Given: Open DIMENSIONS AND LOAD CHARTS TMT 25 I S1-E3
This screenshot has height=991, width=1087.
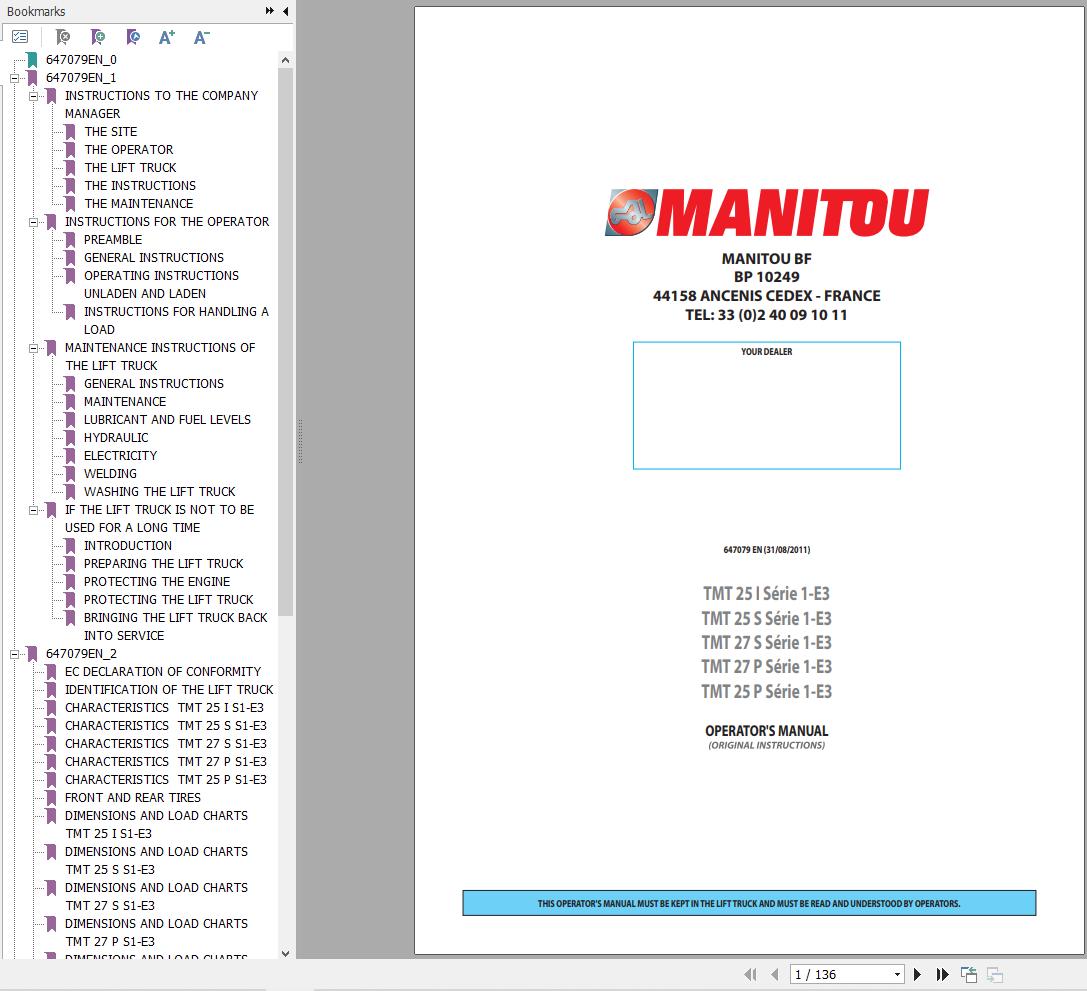Looking at the screenshot, I should 156,825.
